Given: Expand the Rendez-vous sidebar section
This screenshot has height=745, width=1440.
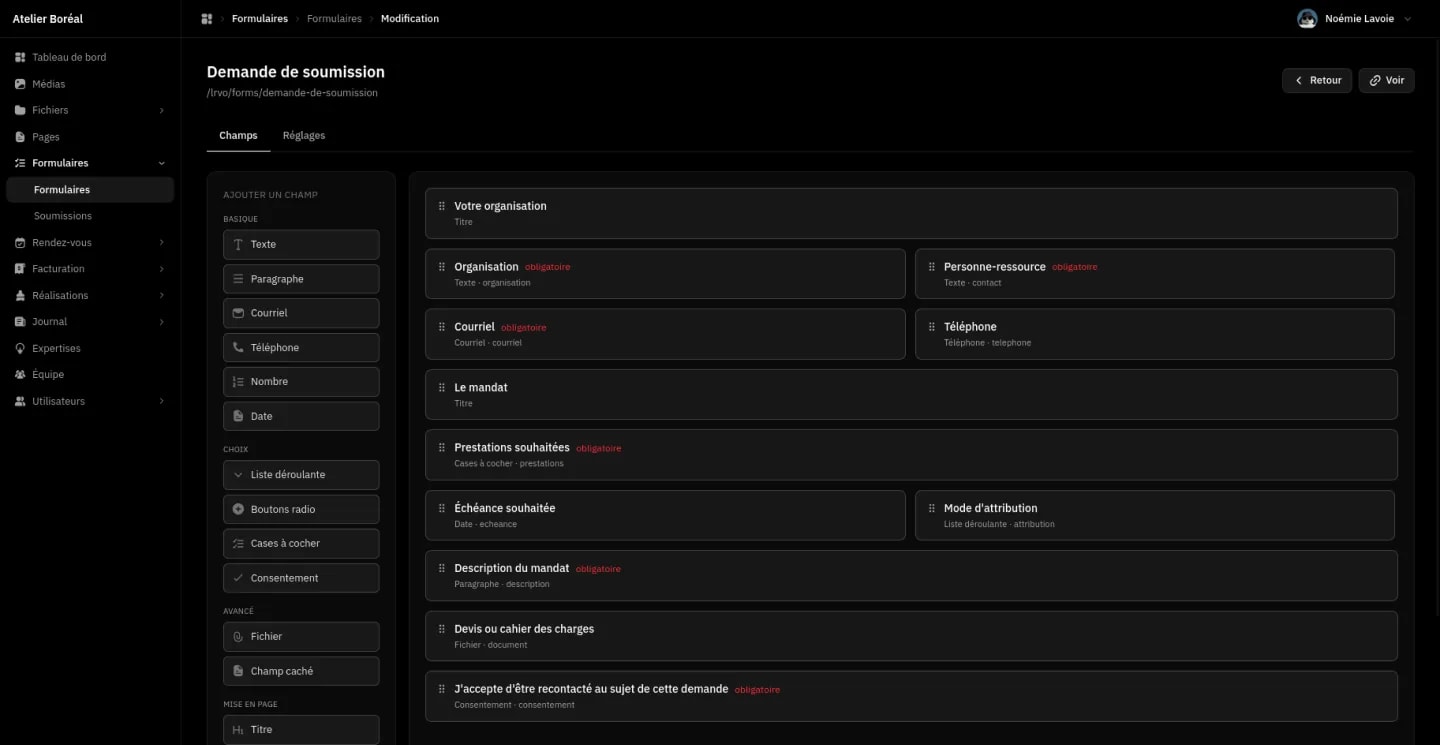Looking at the screenshot, I should pos(162,242).
